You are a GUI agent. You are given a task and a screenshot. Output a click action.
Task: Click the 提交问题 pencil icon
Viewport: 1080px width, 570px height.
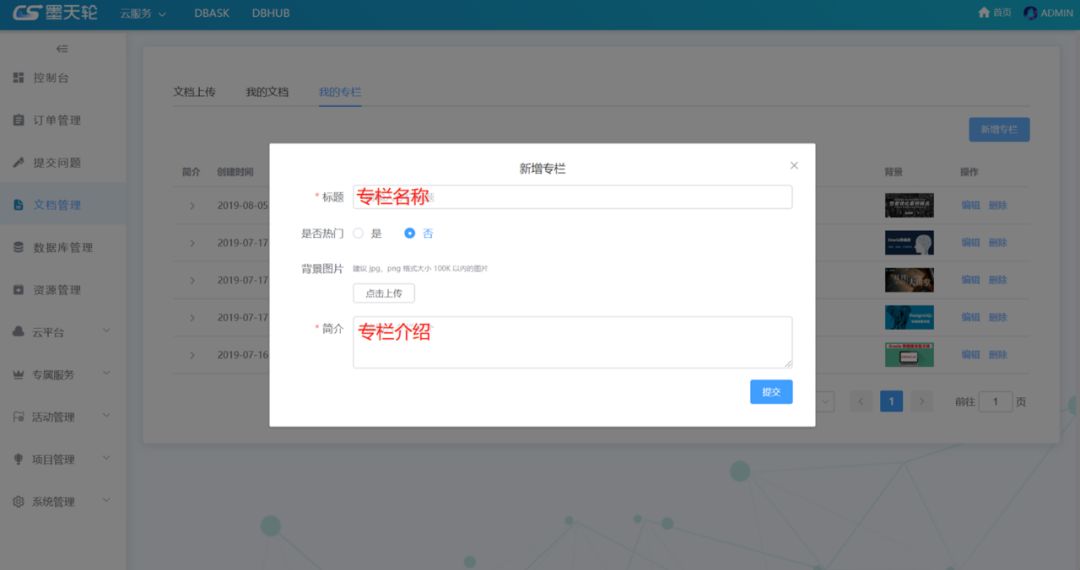pos(19,162)
